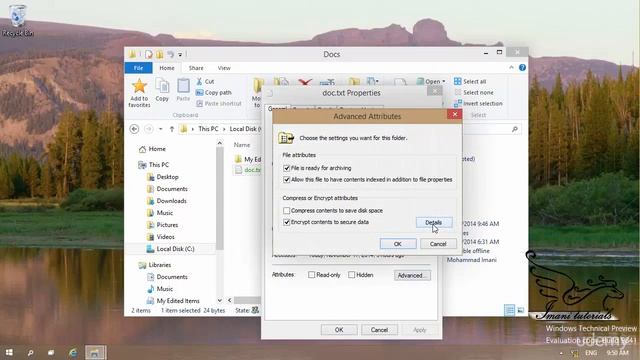640x360 pixels.
Task: Click the Properties icon in quick access toolbar
Action: point(149,54)
